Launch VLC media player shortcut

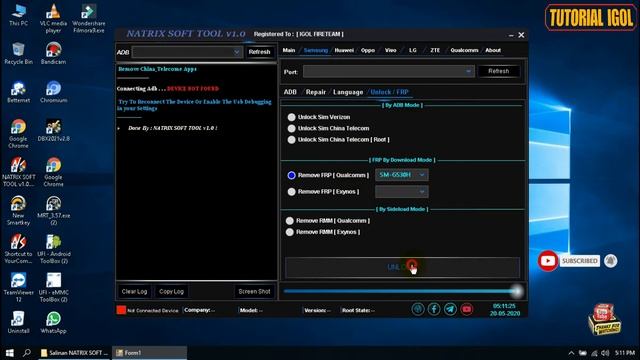(x=53, y=18)
